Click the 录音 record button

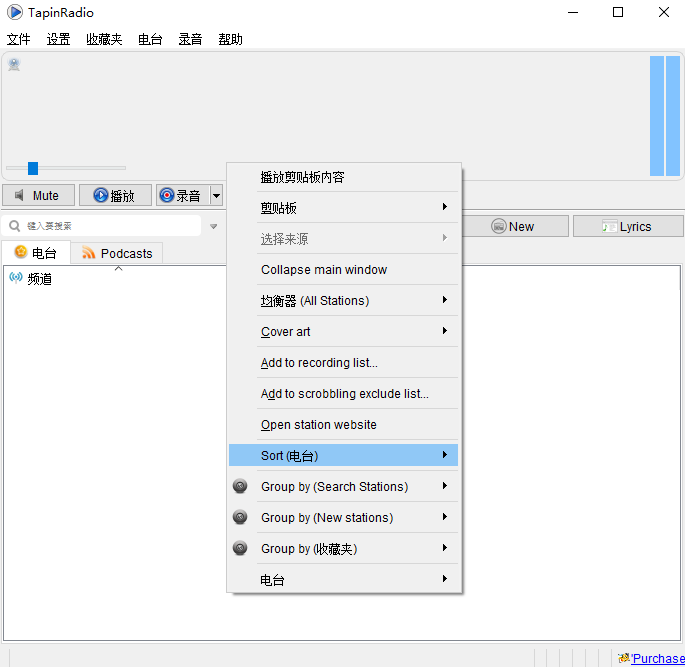click(x=180, y=196)
